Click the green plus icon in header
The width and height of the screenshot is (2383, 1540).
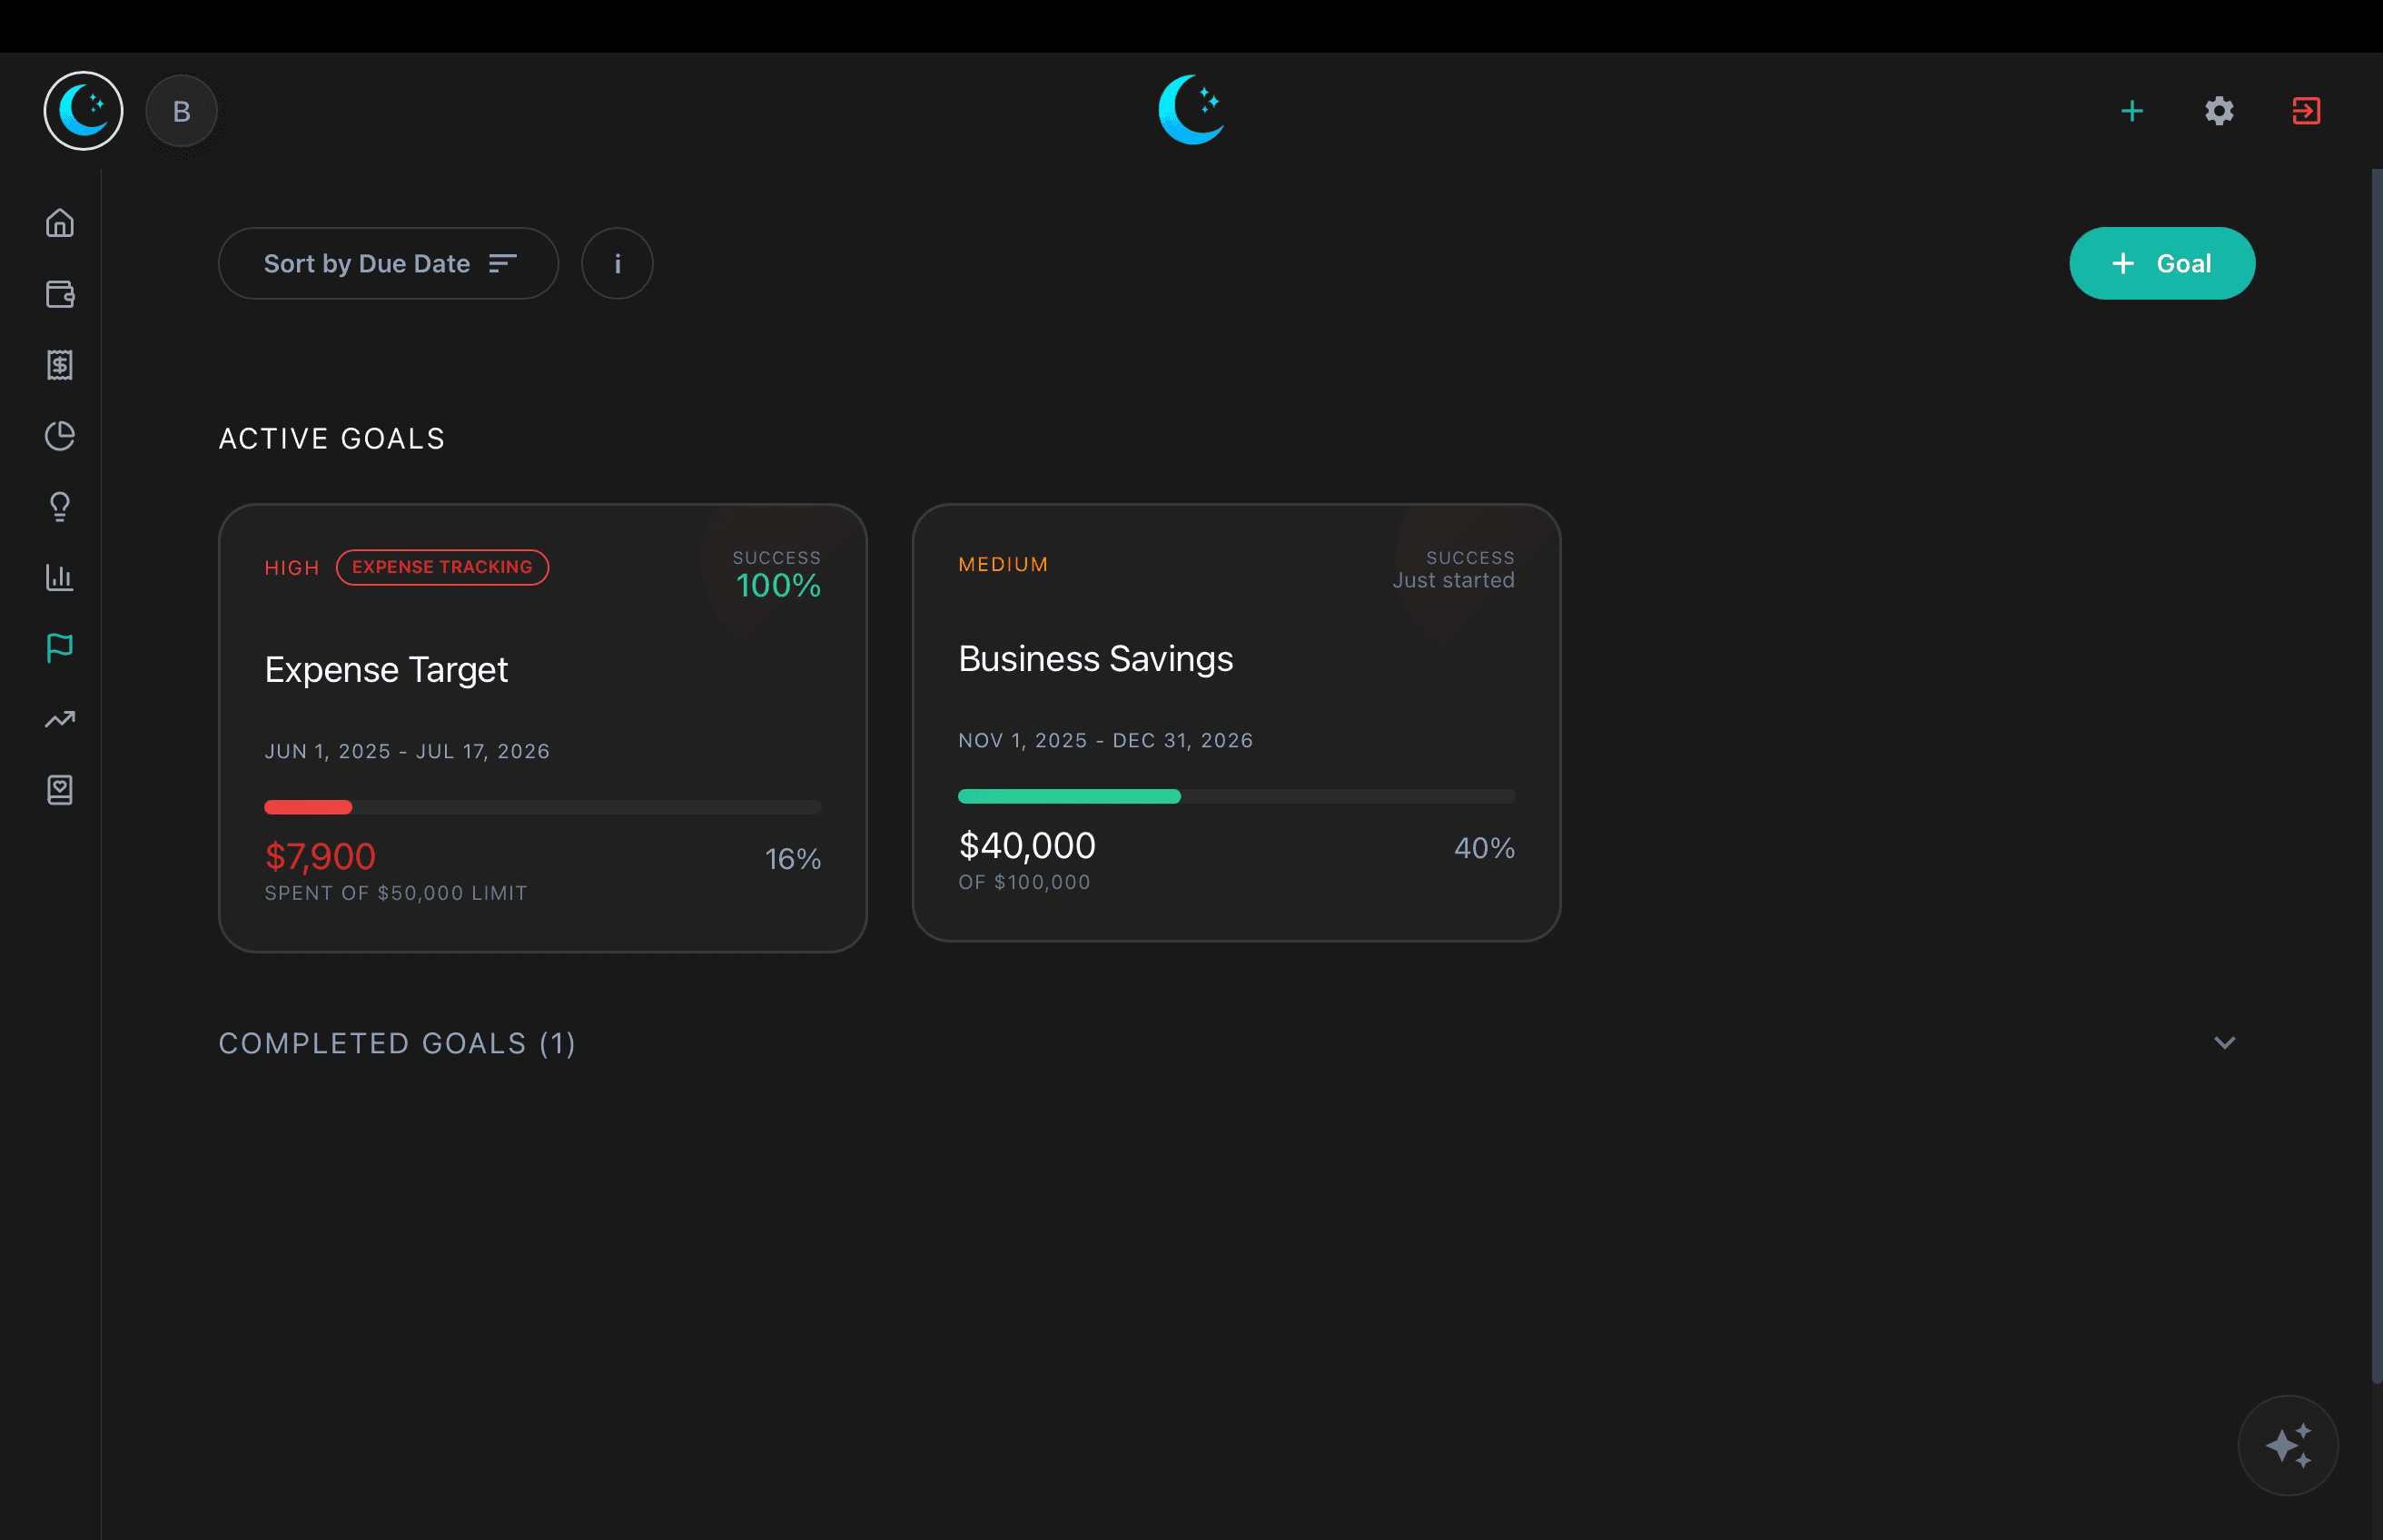click(x=2132, y=111)
